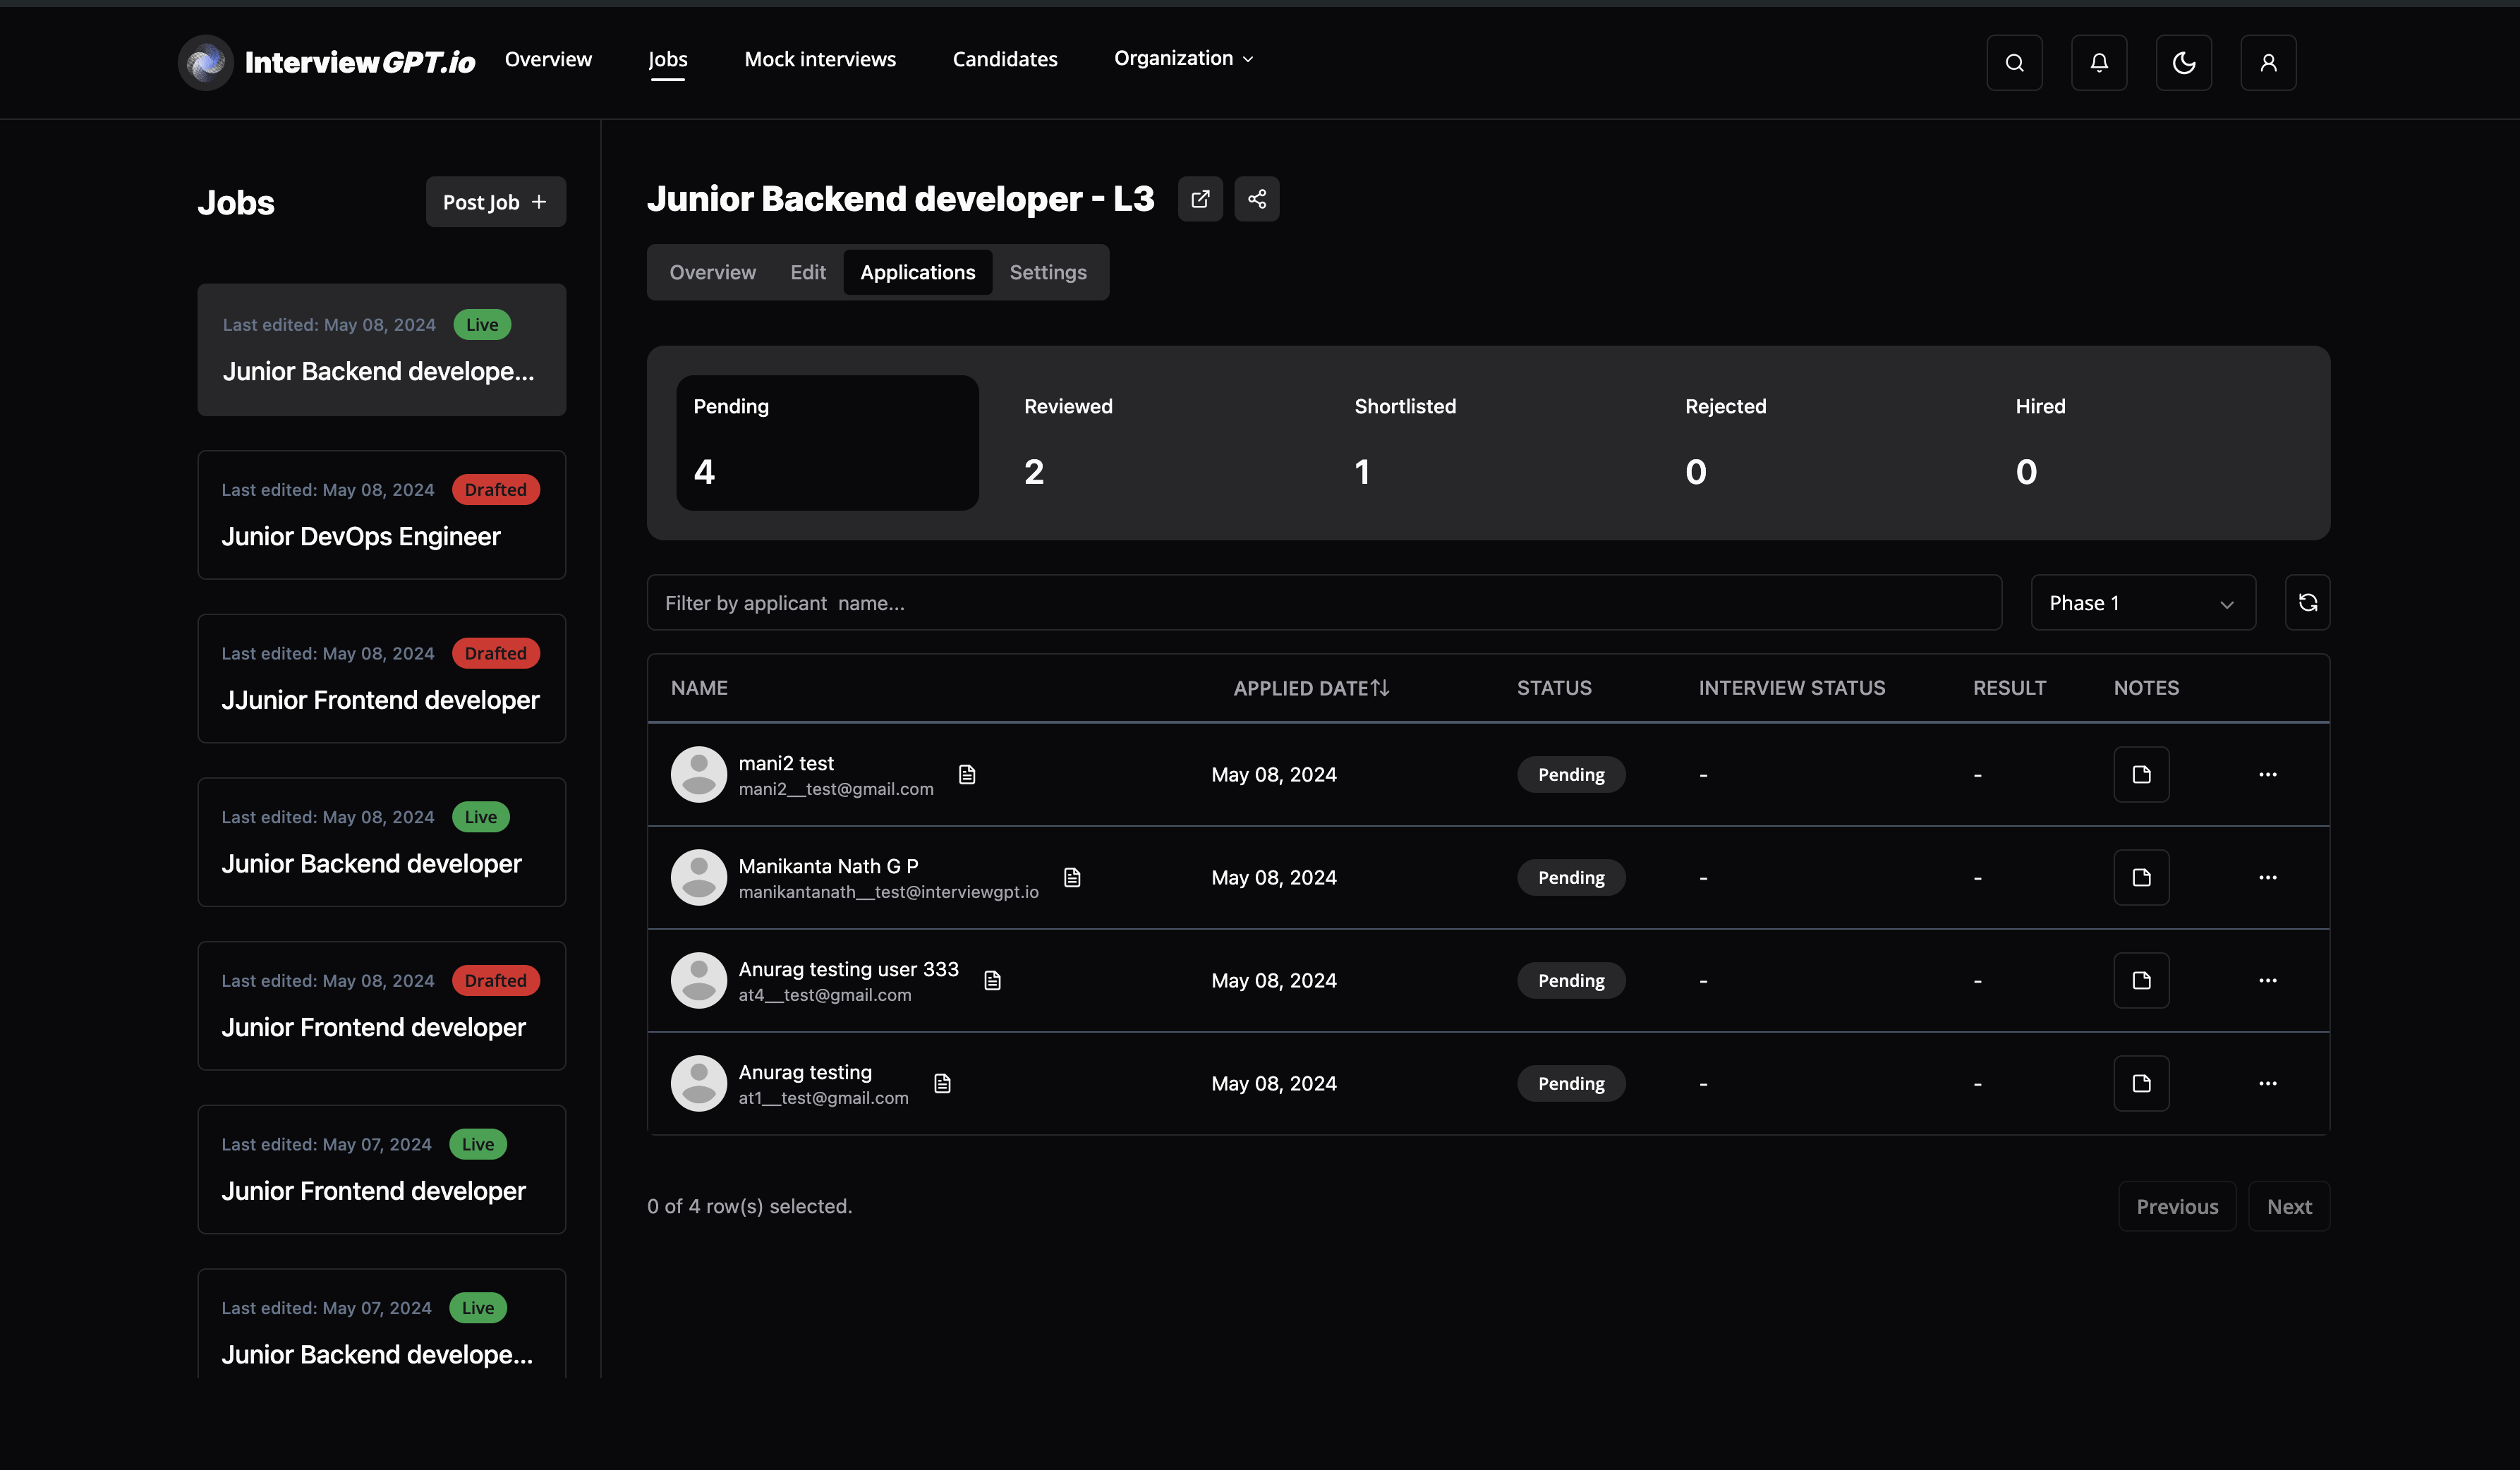Open row actions menu for Anurag testing
Image resolution: width=2520 pixels, height=1470 pixels.
(x=2267, y=1084)
